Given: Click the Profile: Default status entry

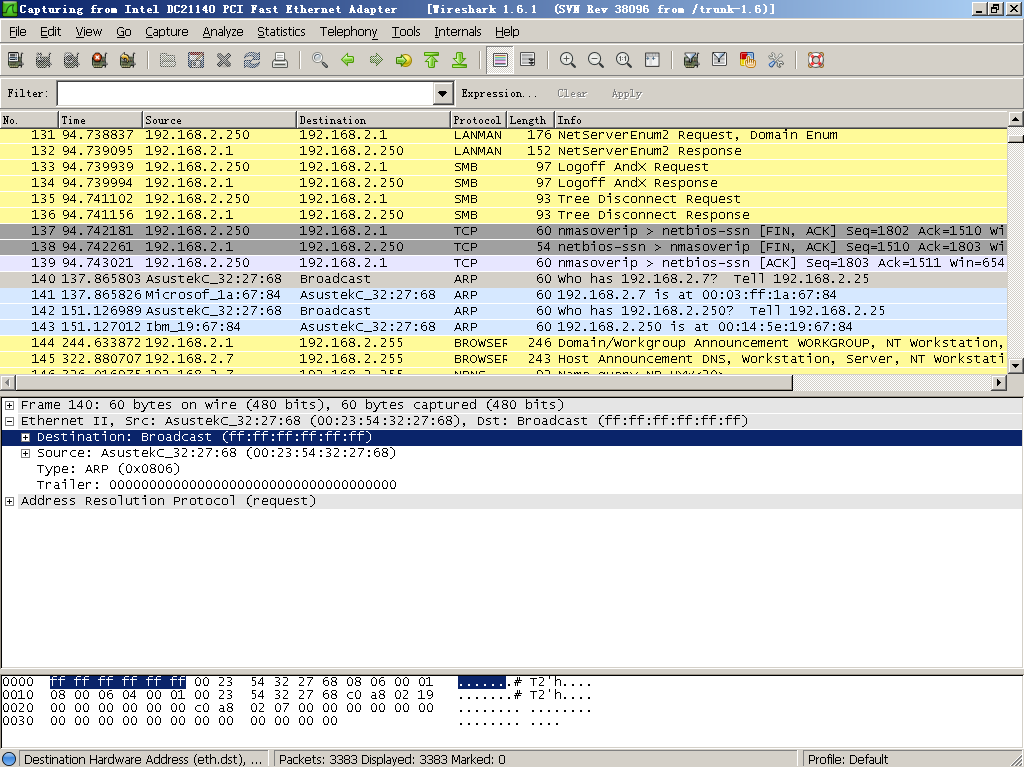Looking at the screenshot, I should click(848, 760).
